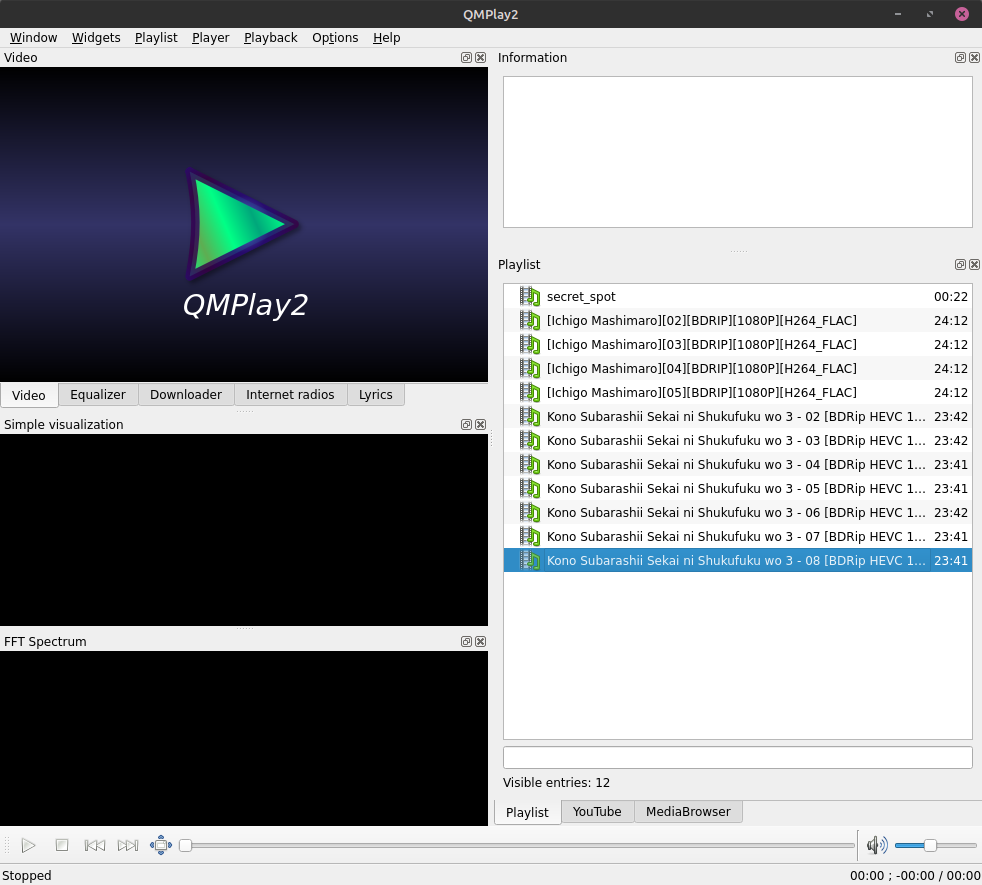This screenshot has height=885, width=982.
Task: Click media icon of Ichigo Mashimaro [04]
Action: (x=530, y=369)
